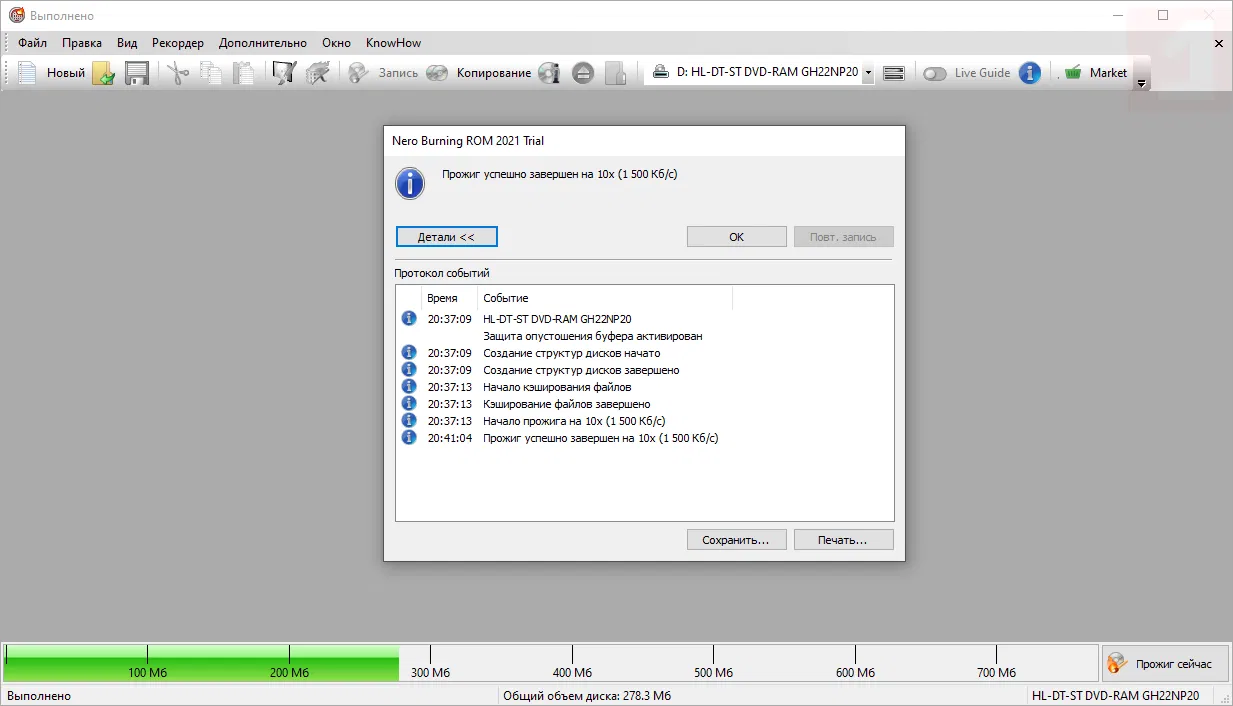This screenshot has width=1233, height=706.
Task: Open the Правка menu
Action: point(82,43)
